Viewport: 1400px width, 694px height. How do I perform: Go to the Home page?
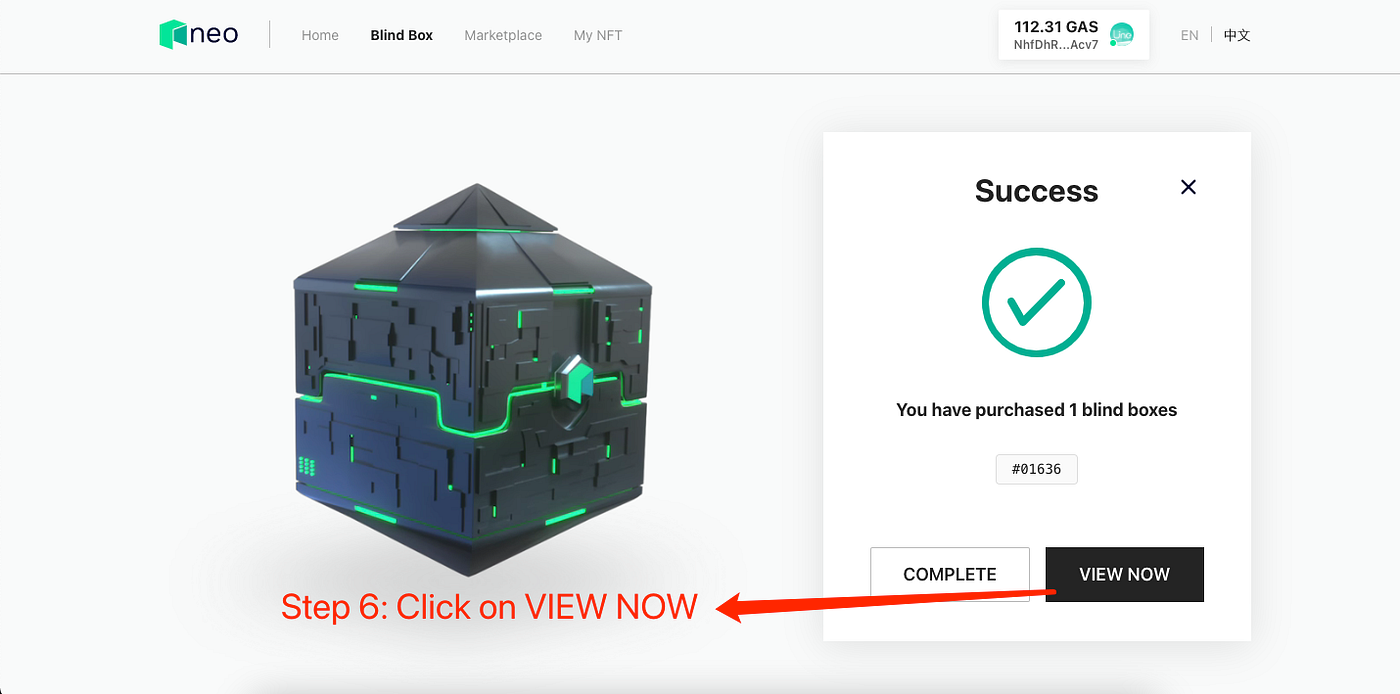coord(320,35)
